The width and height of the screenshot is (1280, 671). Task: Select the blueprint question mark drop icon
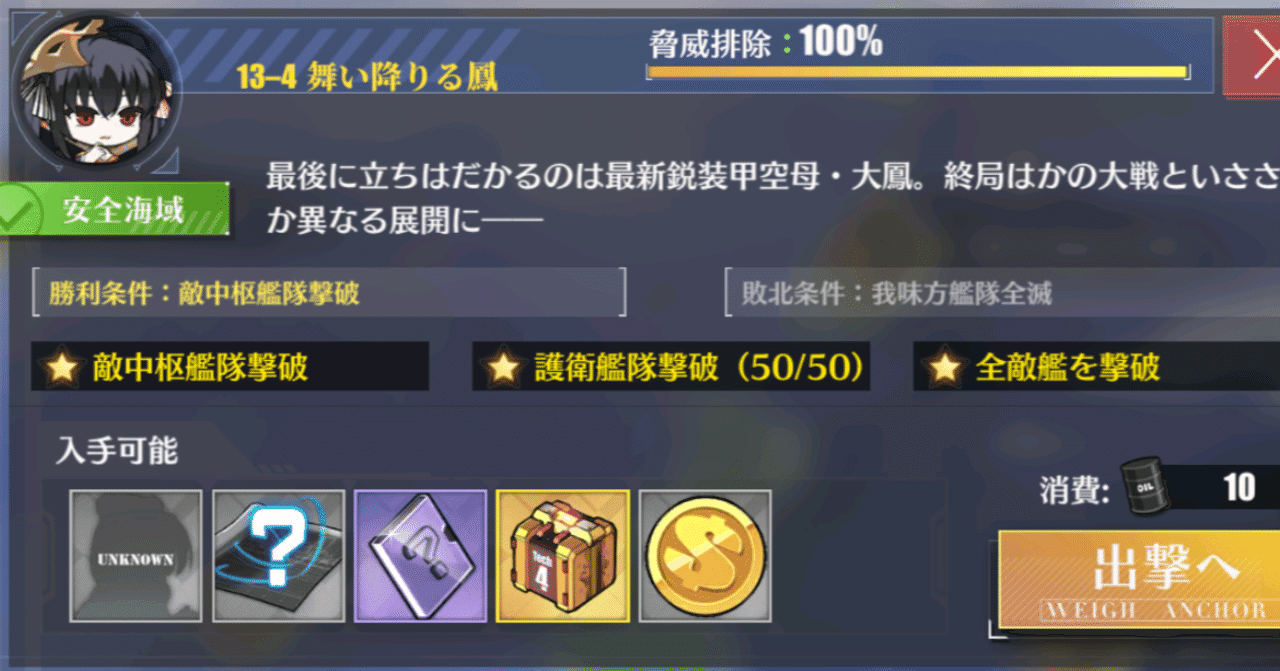[x=278, y=556]
